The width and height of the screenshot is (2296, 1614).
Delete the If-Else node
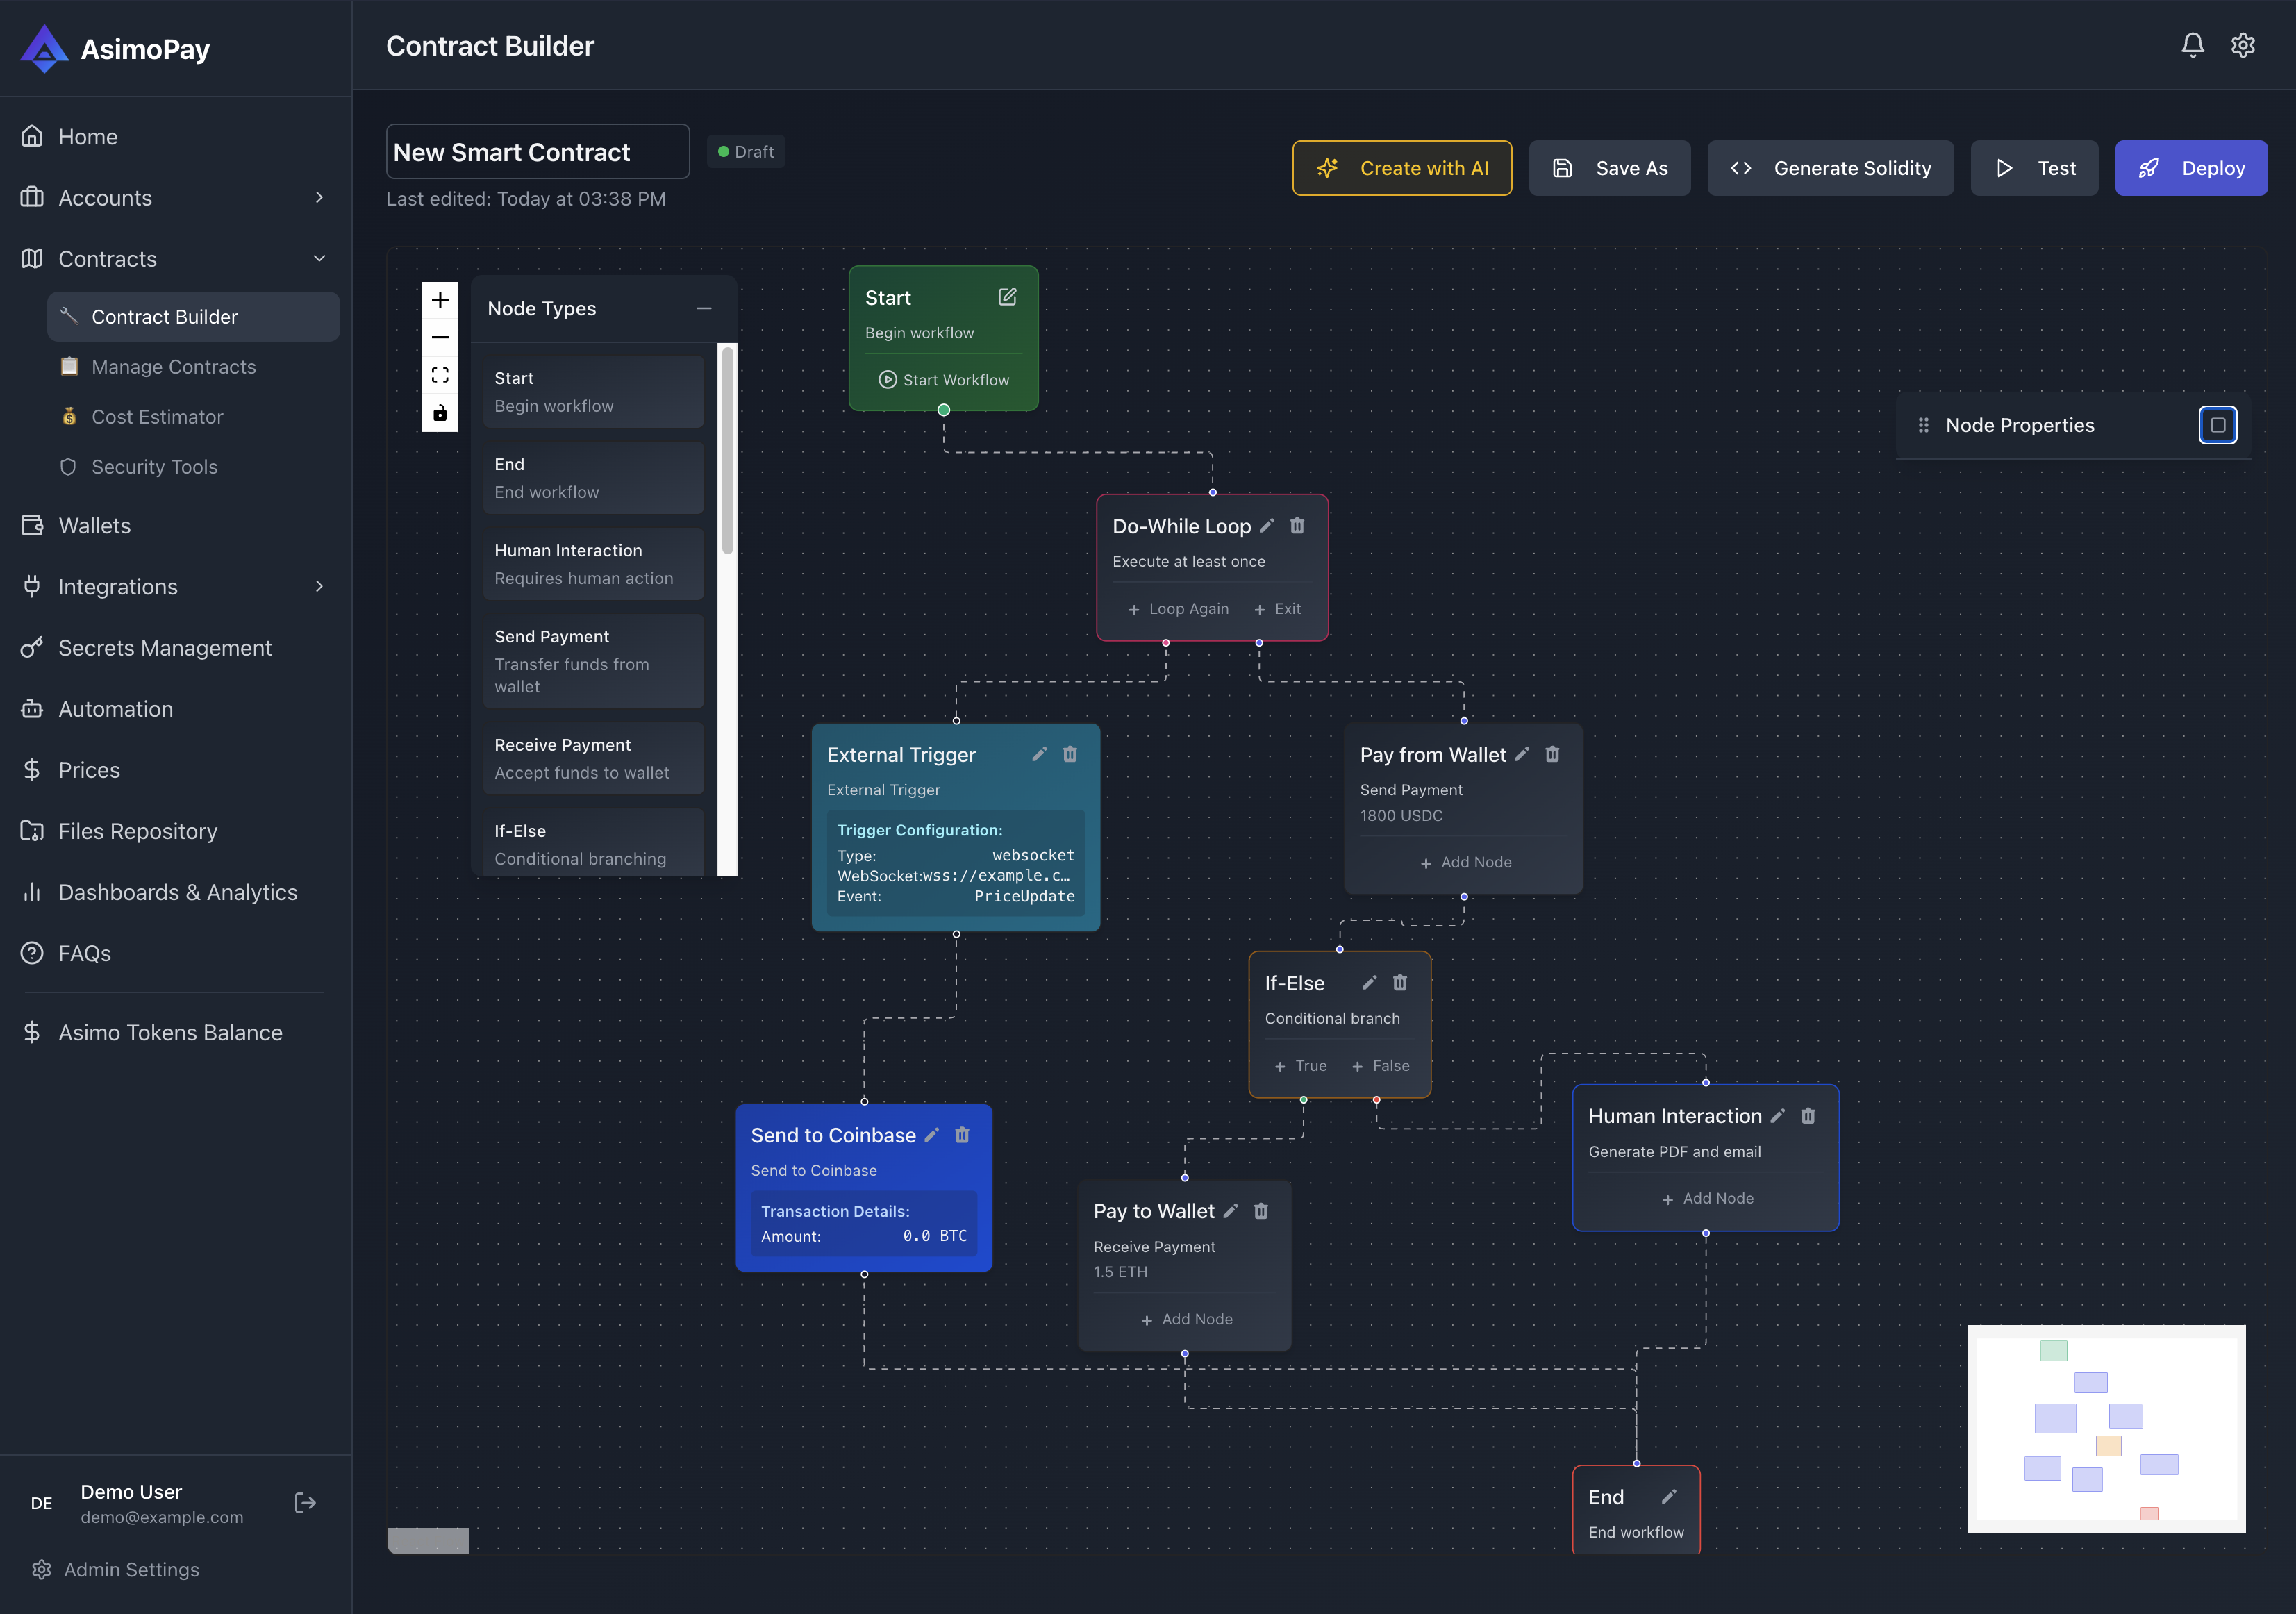click(1400, 983)
